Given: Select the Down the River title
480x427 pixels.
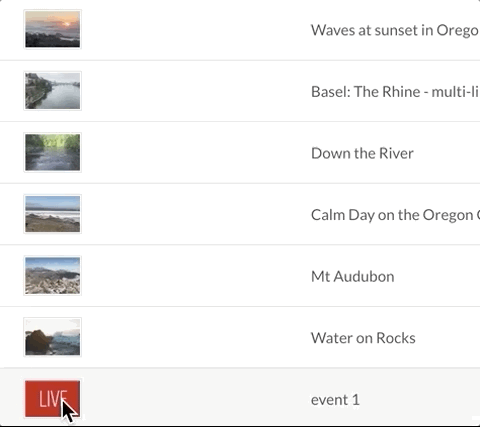Looking at the screenshot, I should click(362, 153).
